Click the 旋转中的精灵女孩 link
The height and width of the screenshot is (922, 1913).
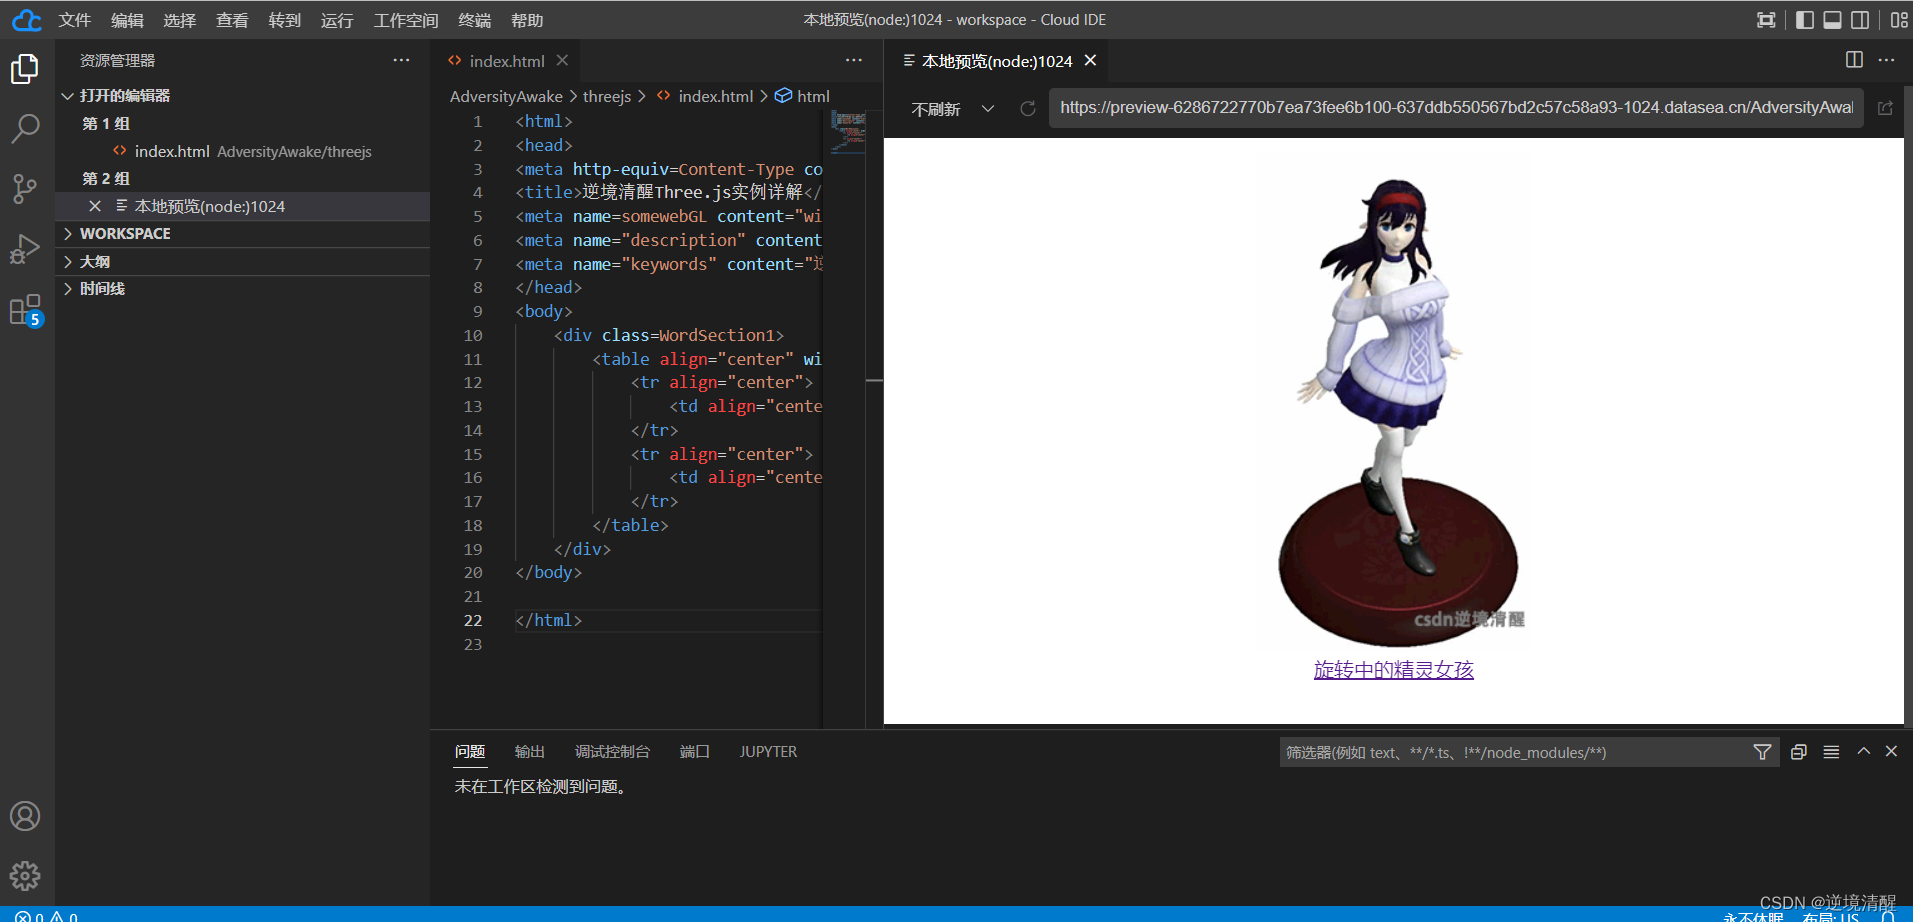[x=1393, y=670]
